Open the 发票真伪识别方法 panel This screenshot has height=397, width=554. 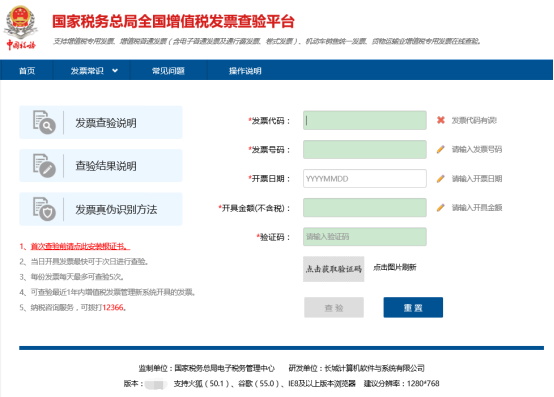pyautogui.click(x=101, y=209)
